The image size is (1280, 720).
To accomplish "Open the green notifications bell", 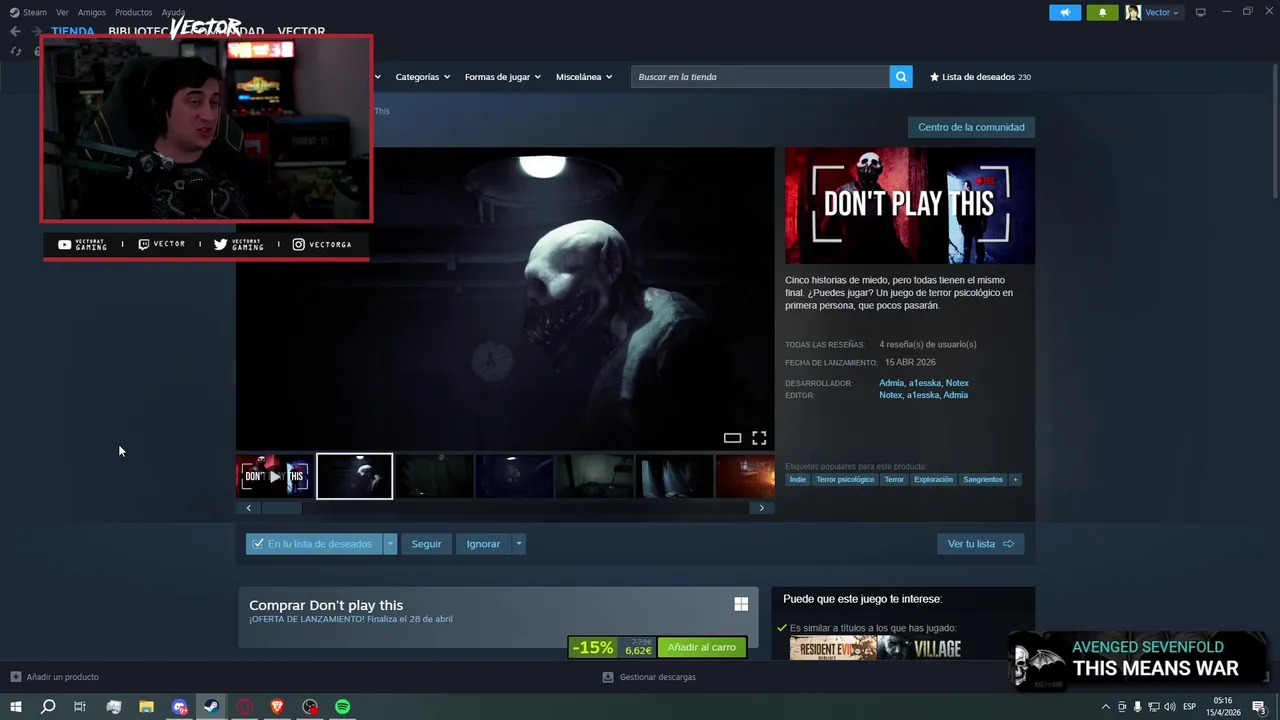I will tap(1102, 12).
